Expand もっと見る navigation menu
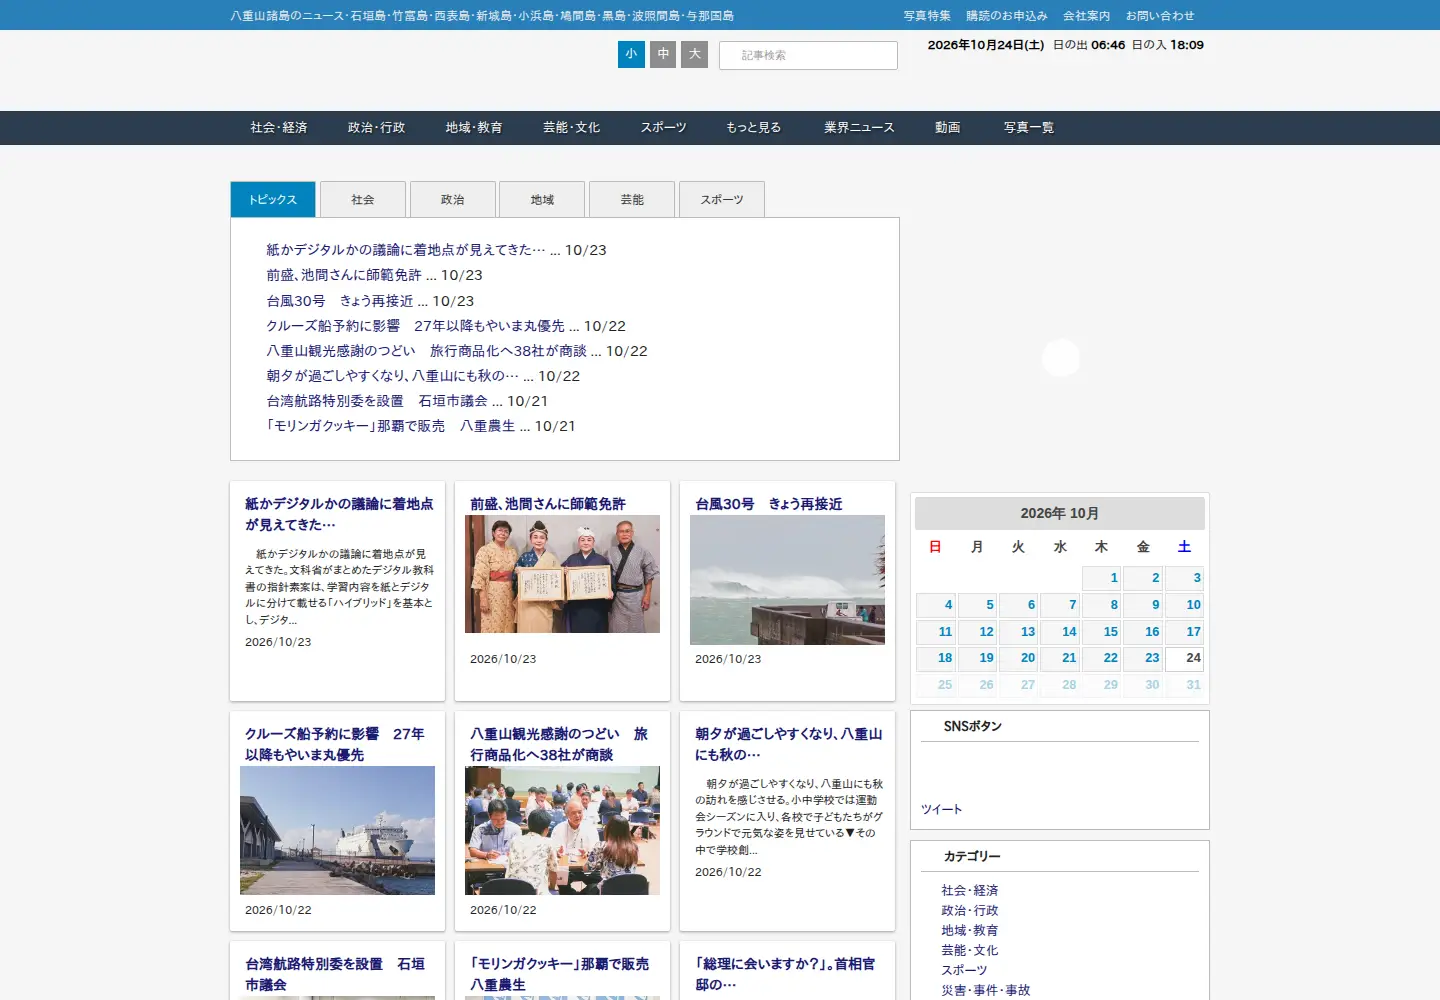The width and height of the screenshot is (1440, 1000). [754, 128]
